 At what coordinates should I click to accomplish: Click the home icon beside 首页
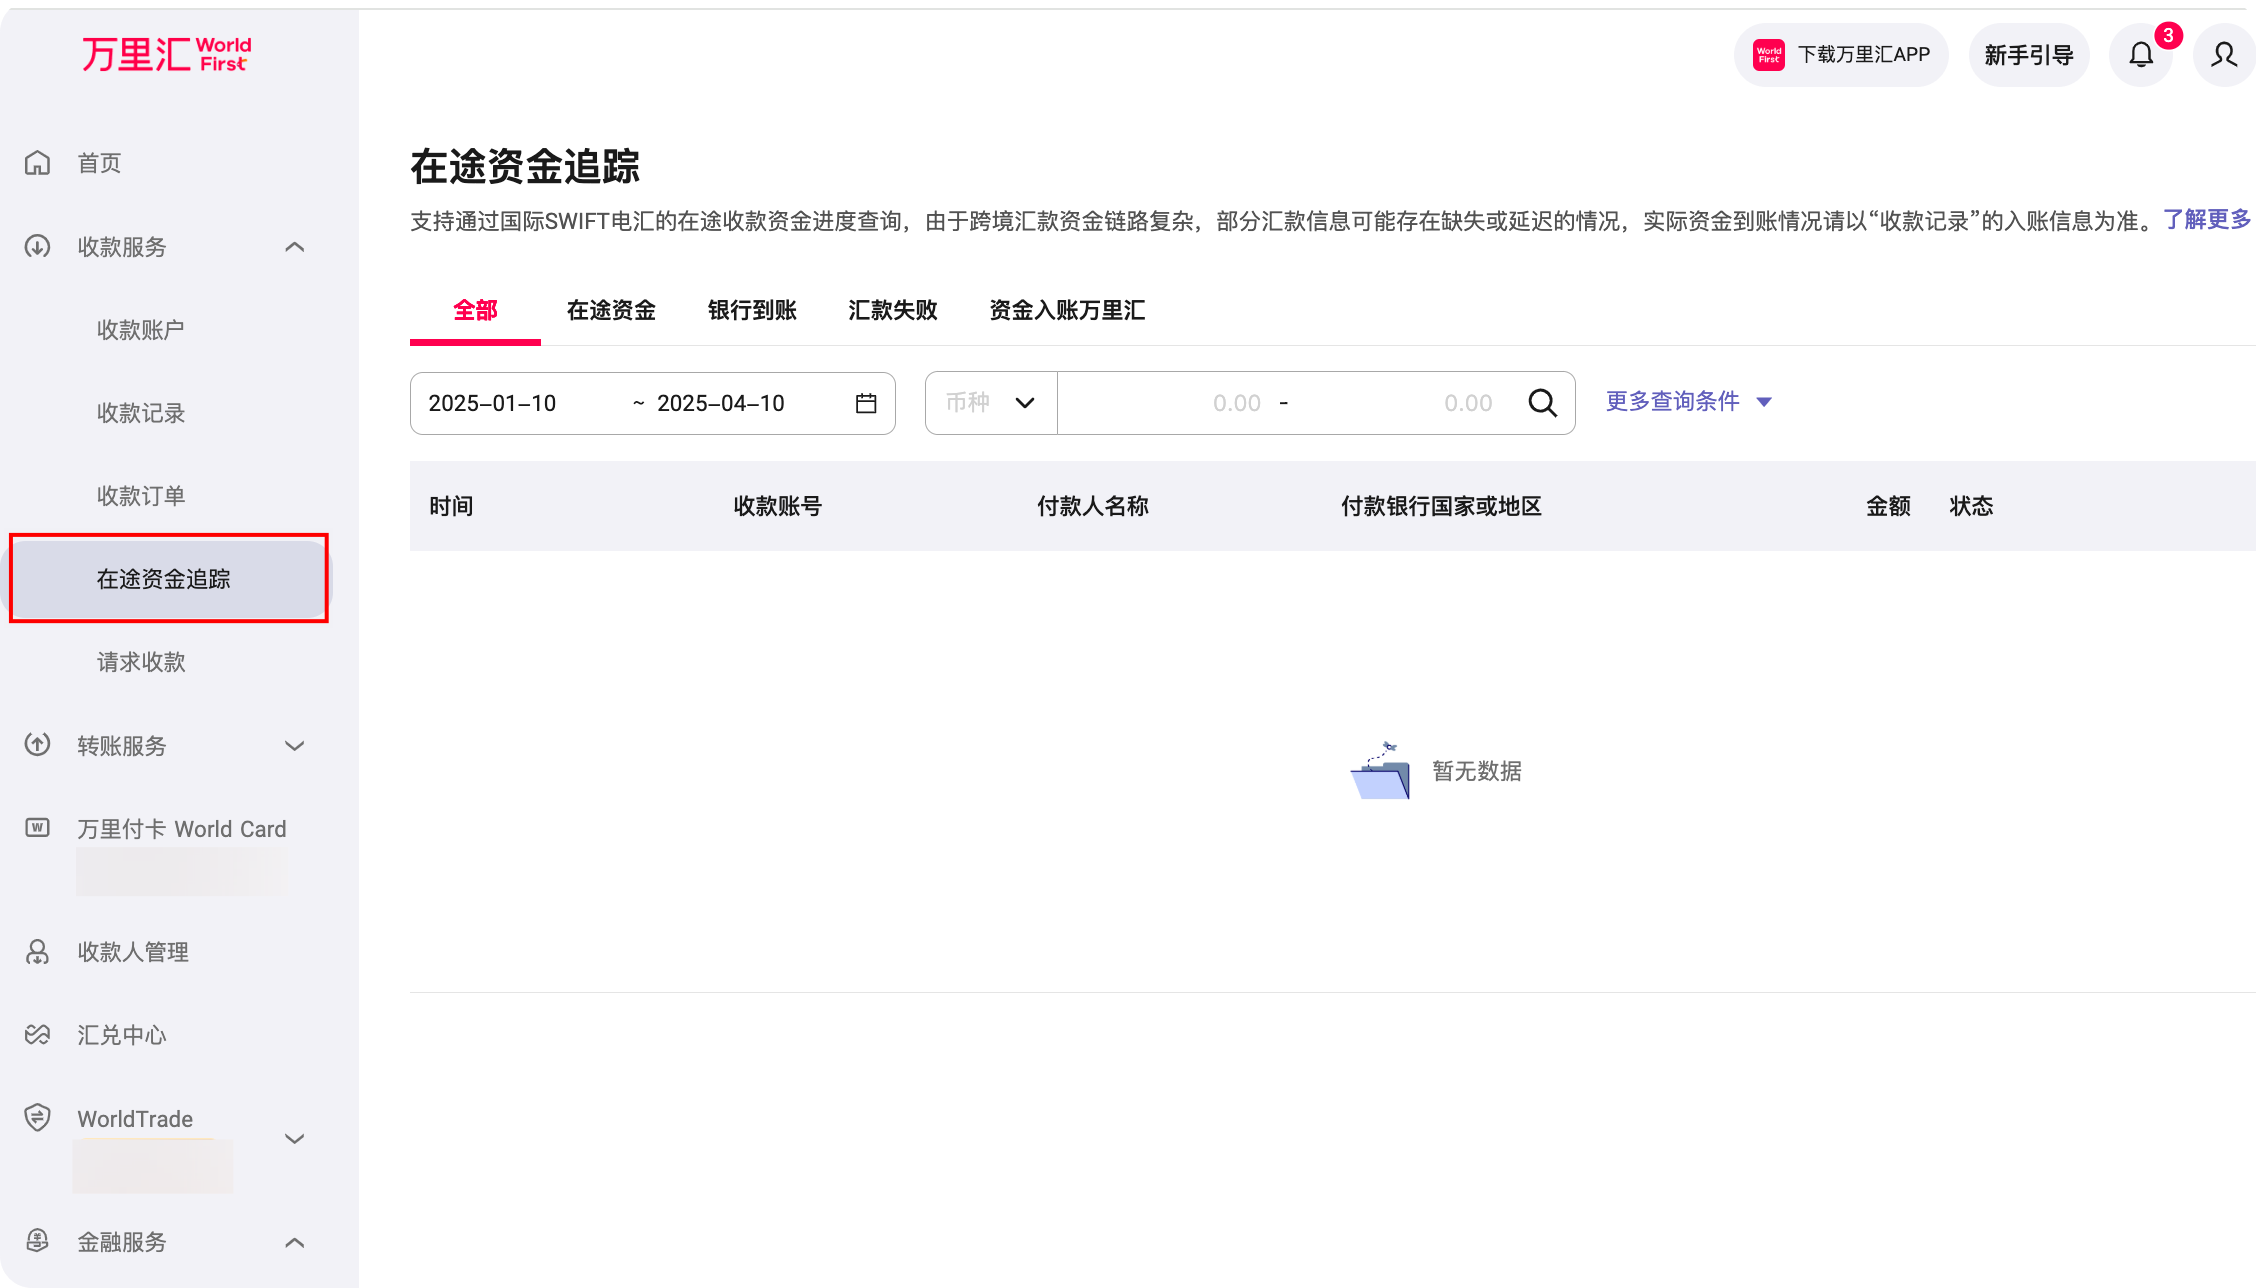[x=37, y=162]
